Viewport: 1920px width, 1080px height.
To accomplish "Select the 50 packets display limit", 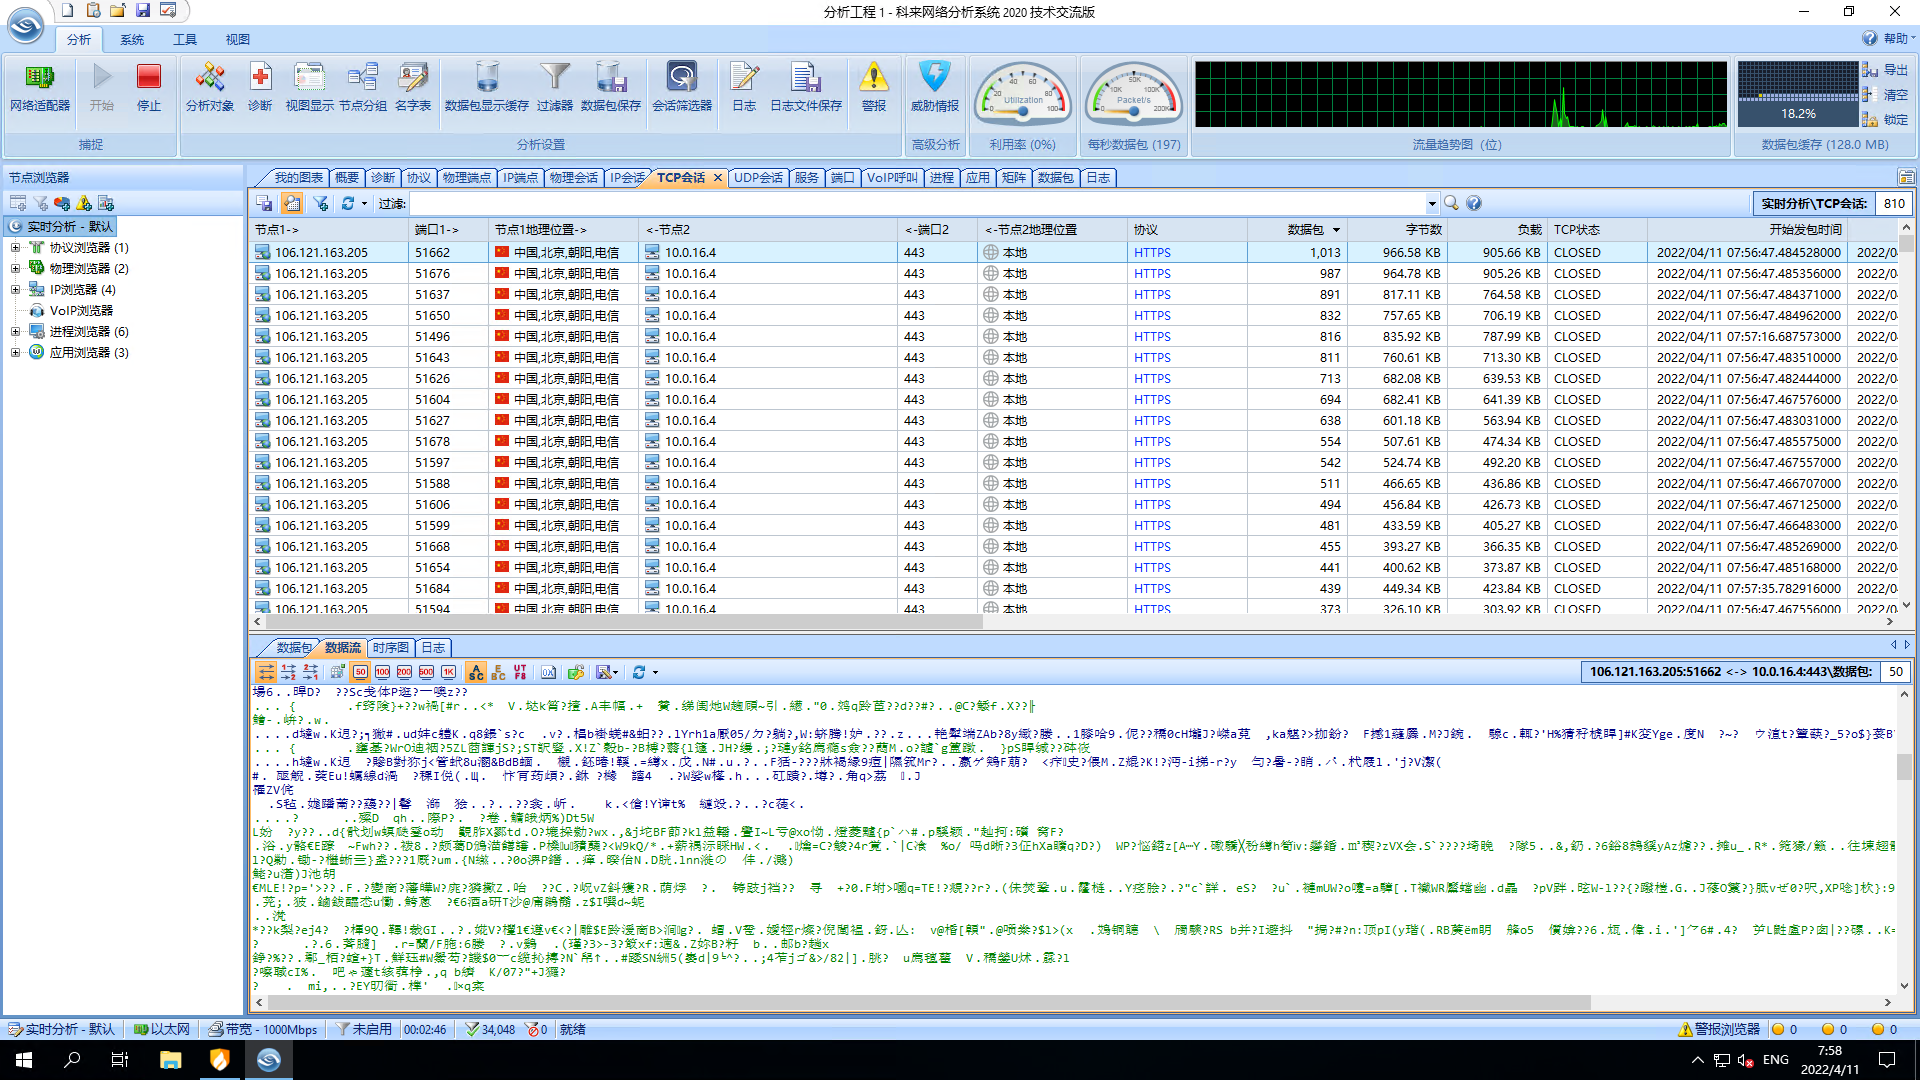I will pos(360,672).
